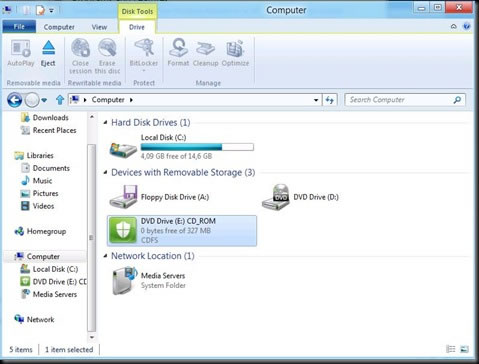Run the Cleanup tool

tap(205, 53)
